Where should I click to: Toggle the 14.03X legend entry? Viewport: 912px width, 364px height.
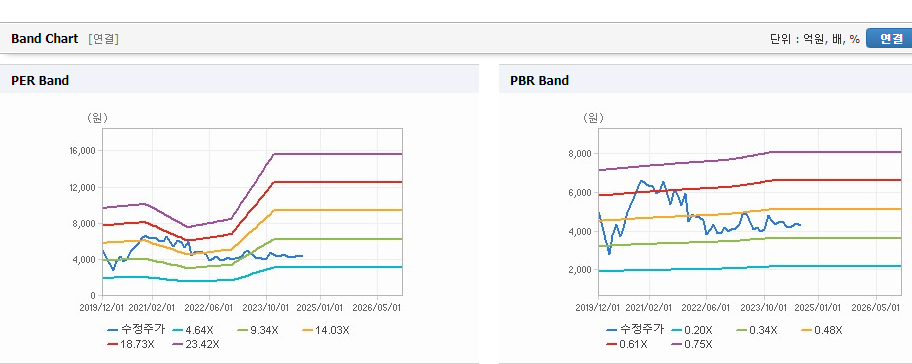pos(325,330)
